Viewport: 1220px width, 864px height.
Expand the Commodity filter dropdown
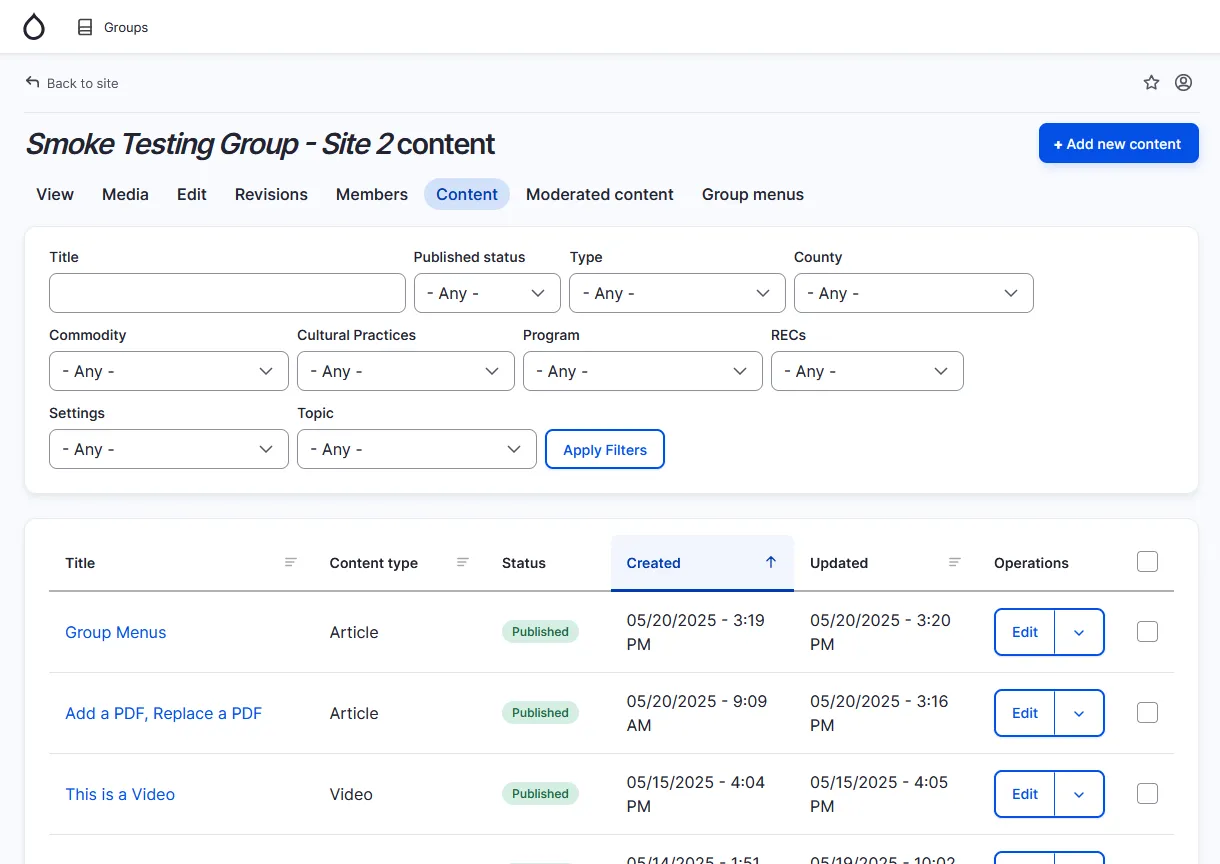pos(169,371)
